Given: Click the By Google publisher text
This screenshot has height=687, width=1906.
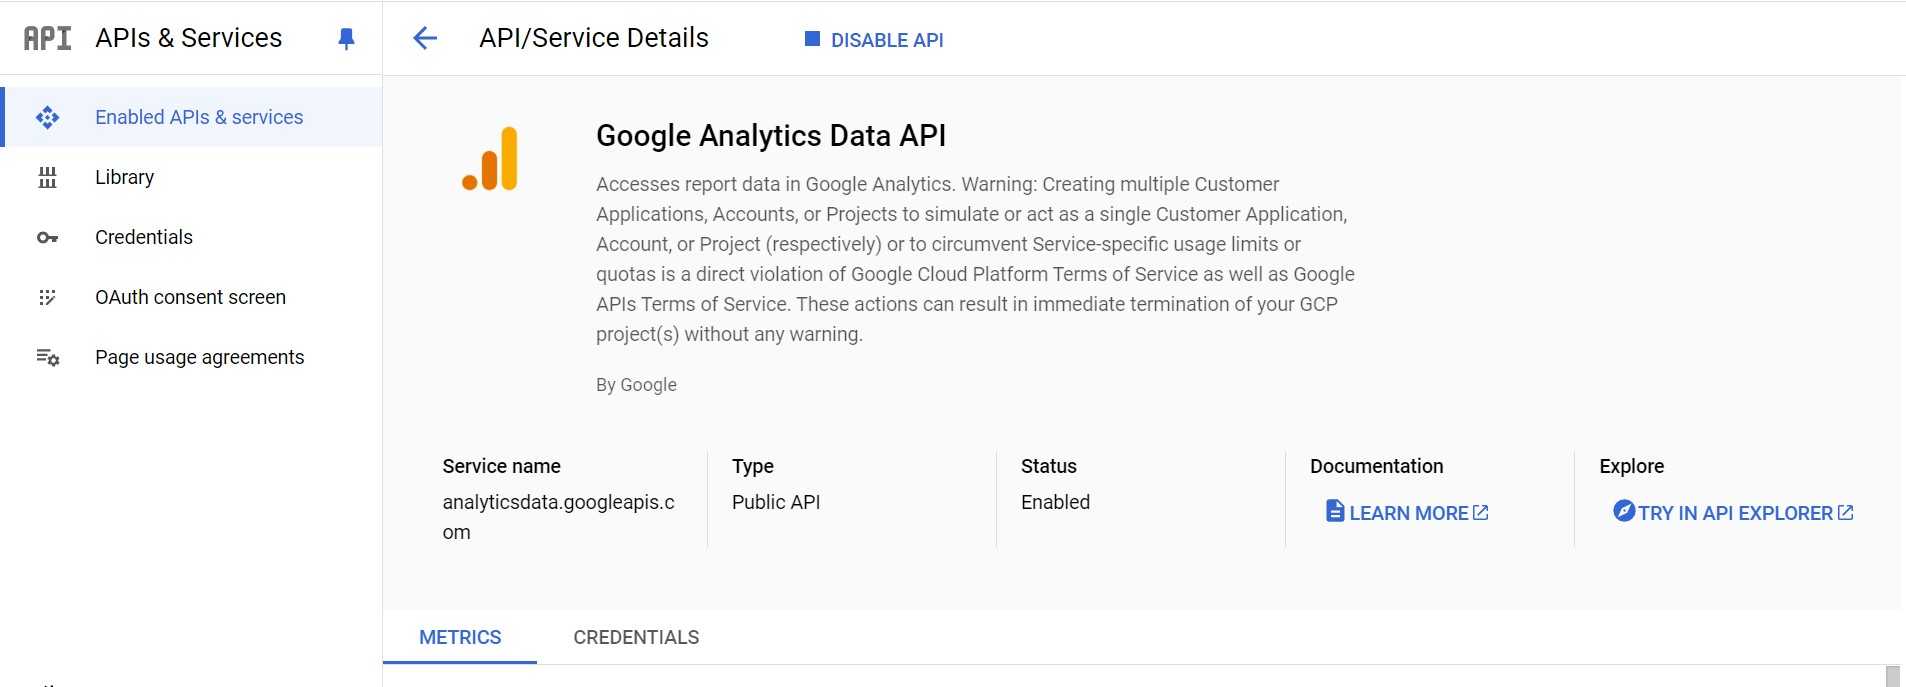Looking at the screenshot, I should click(x=636, y=385).
